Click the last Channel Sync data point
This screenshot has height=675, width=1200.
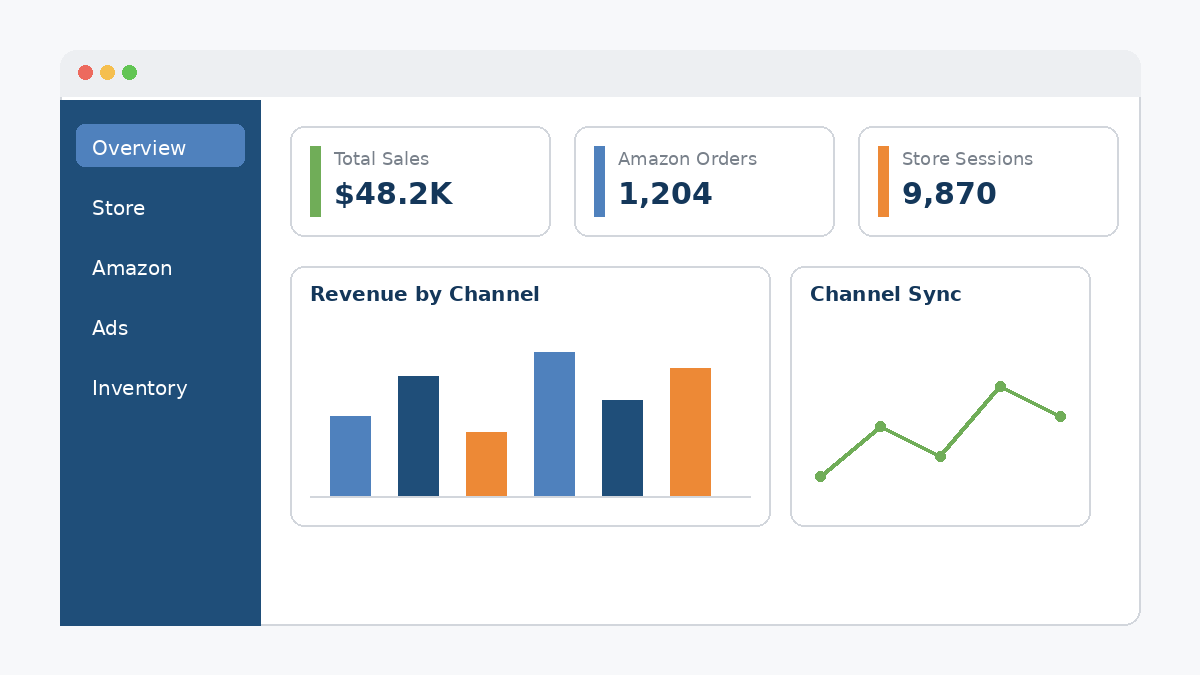click(1060, 416)
